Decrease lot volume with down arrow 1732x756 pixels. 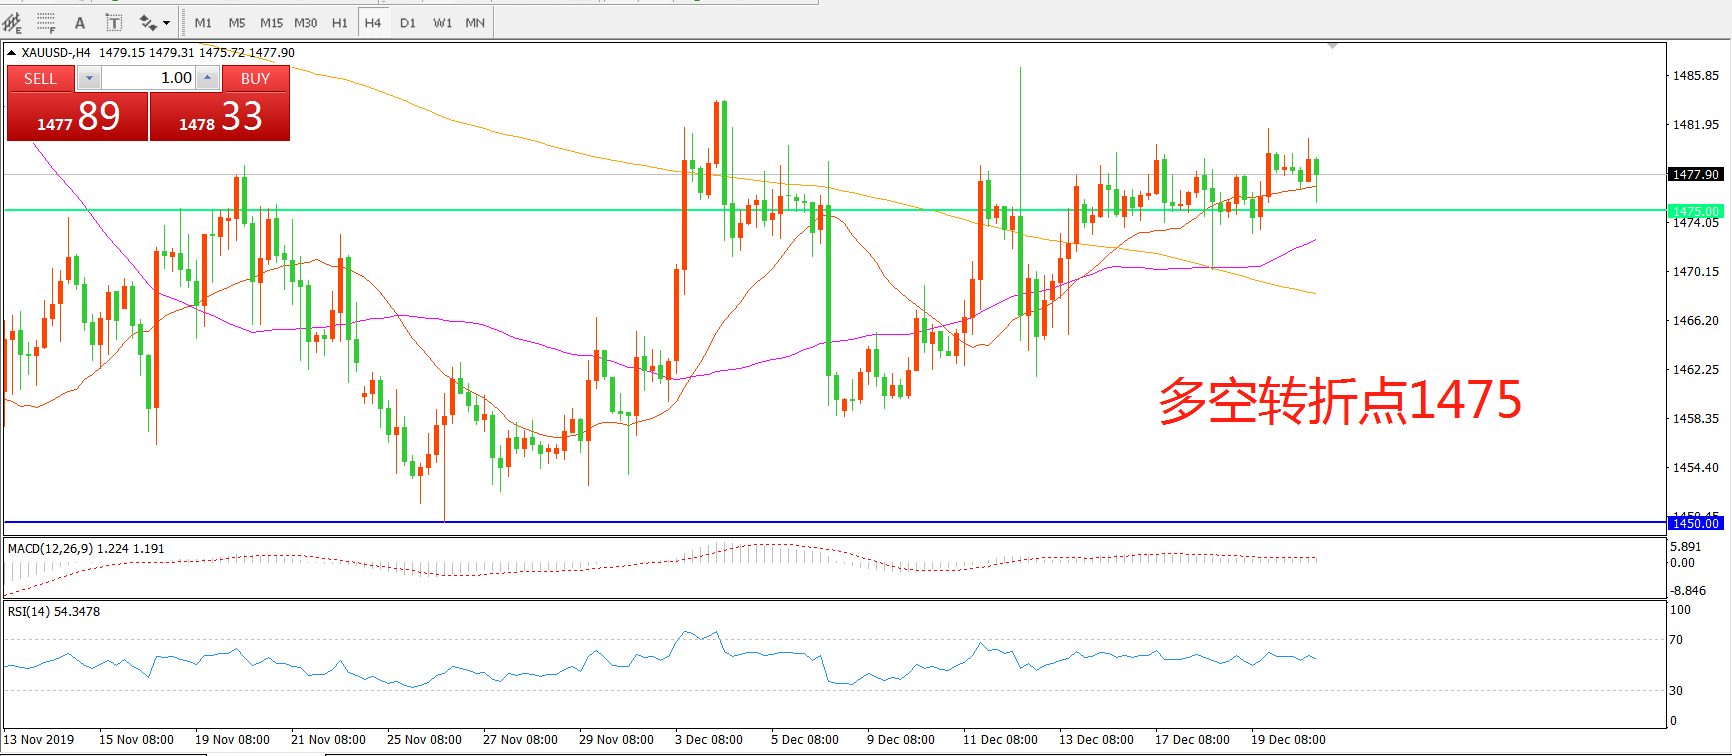(x=88, y=78)
